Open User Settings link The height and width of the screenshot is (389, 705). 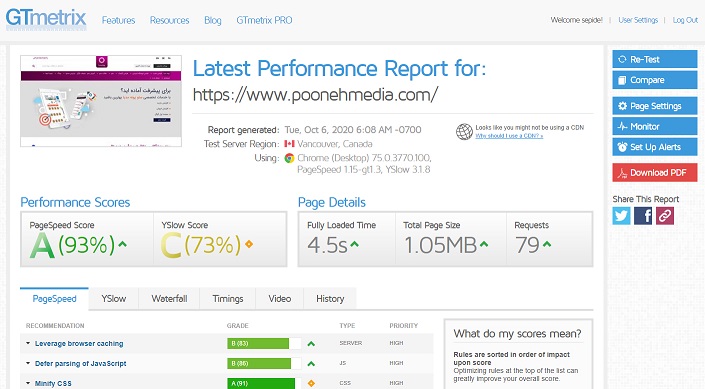638,20
